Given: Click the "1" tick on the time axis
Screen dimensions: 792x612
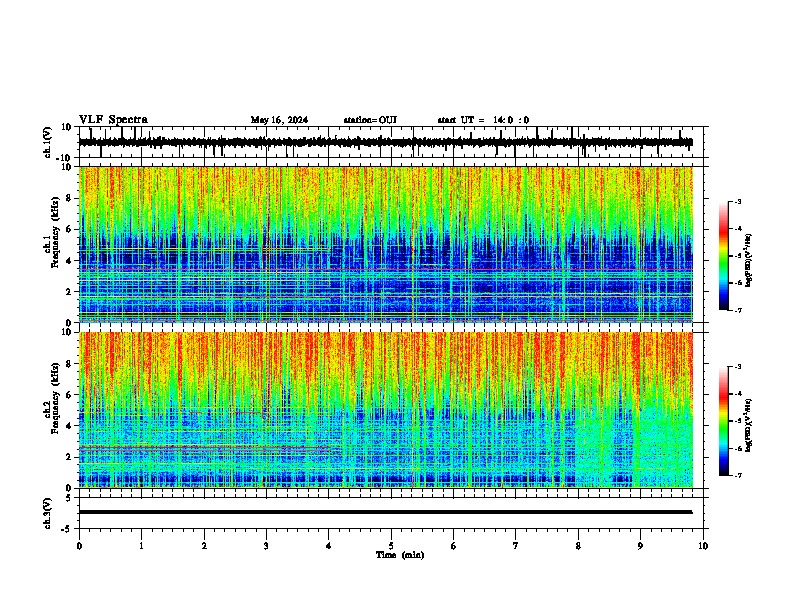Looking at the screenshot, I should pyautogui.click(x=141, y=546).
